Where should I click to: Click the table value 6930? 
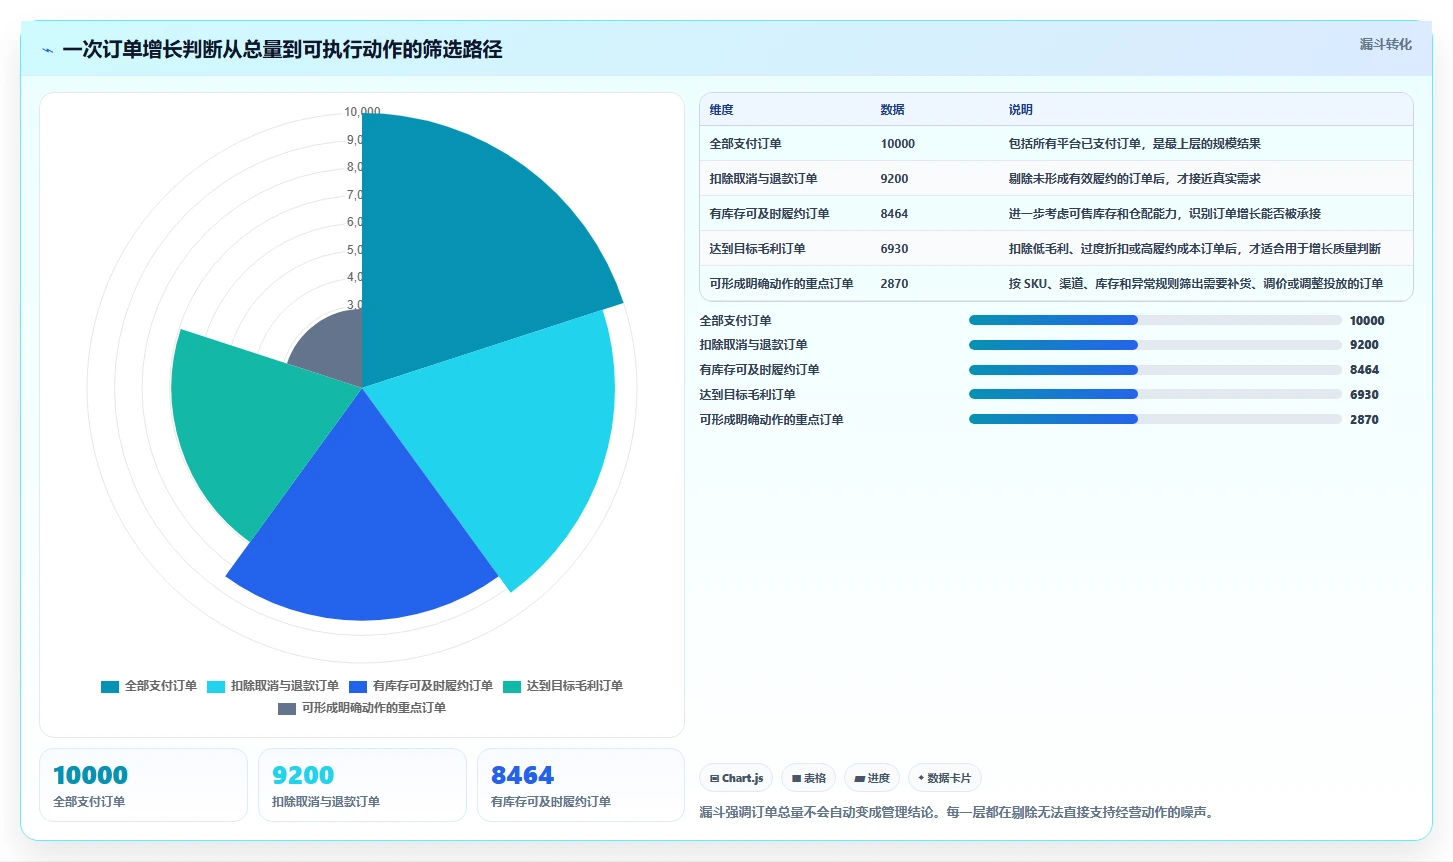894,249
